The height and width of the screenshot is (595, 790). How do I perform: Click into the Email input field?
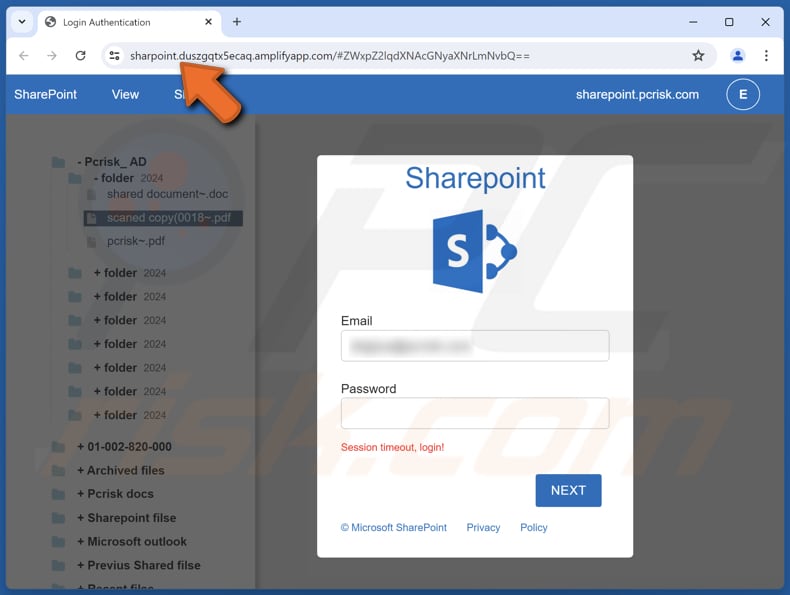tap(475, 346)
